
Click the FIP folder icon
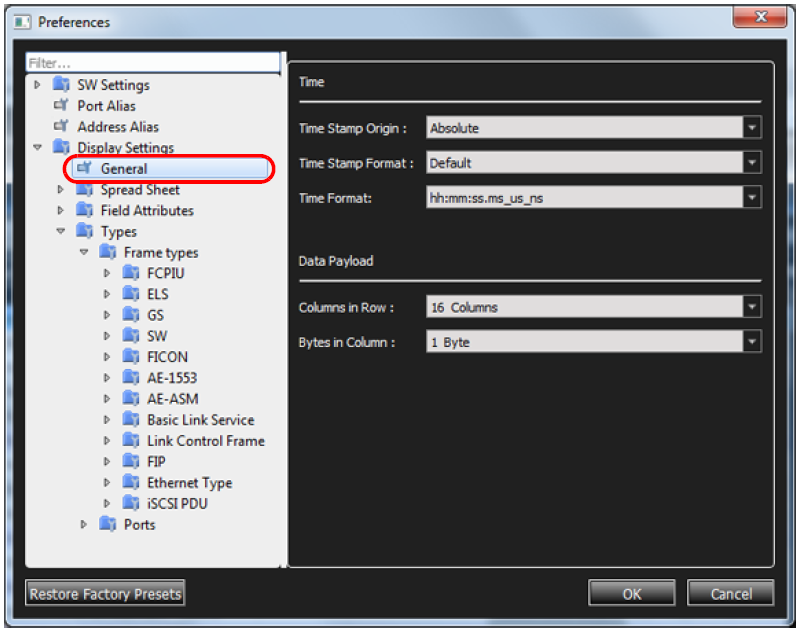tap(131, 461)
